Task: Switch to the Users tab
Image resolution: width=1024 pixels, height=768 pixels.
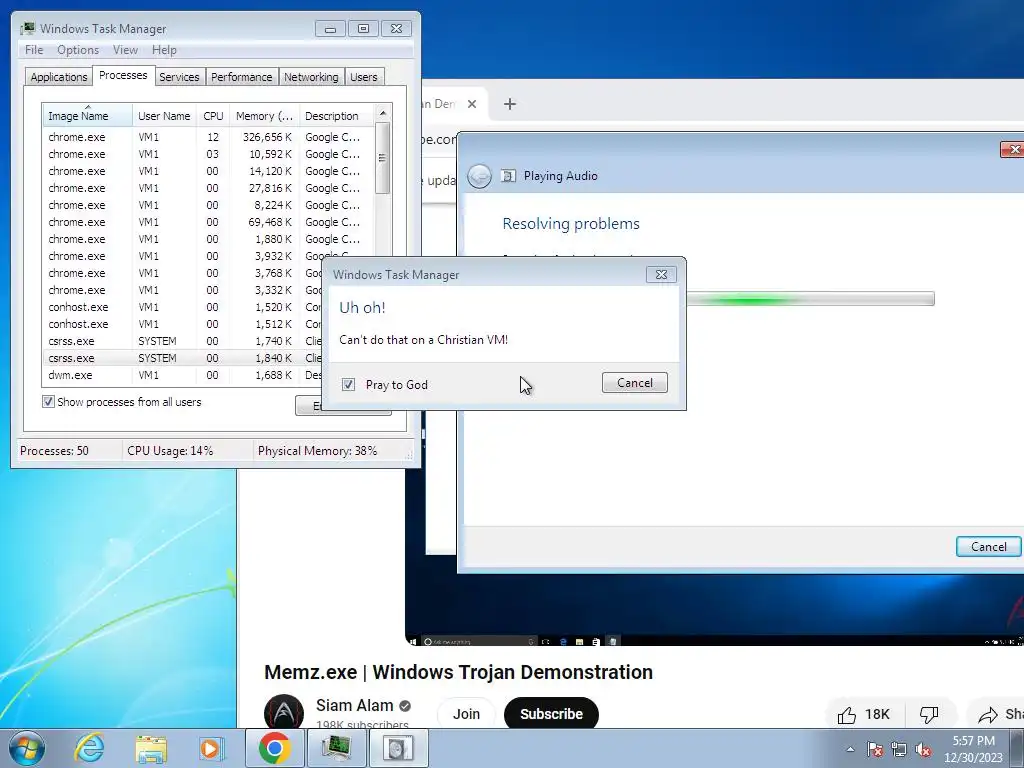Action: click(x=364, y=77)
